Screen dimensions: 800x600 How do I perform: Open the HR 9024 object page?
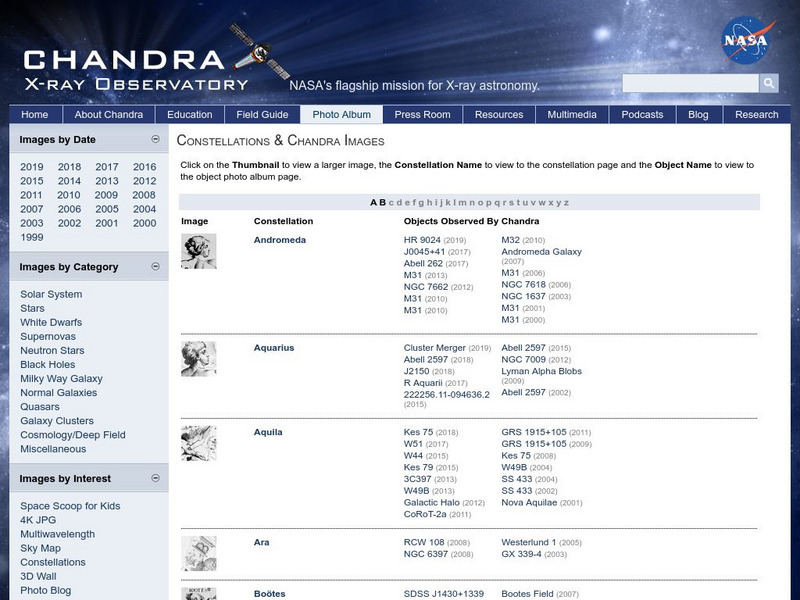422,240
